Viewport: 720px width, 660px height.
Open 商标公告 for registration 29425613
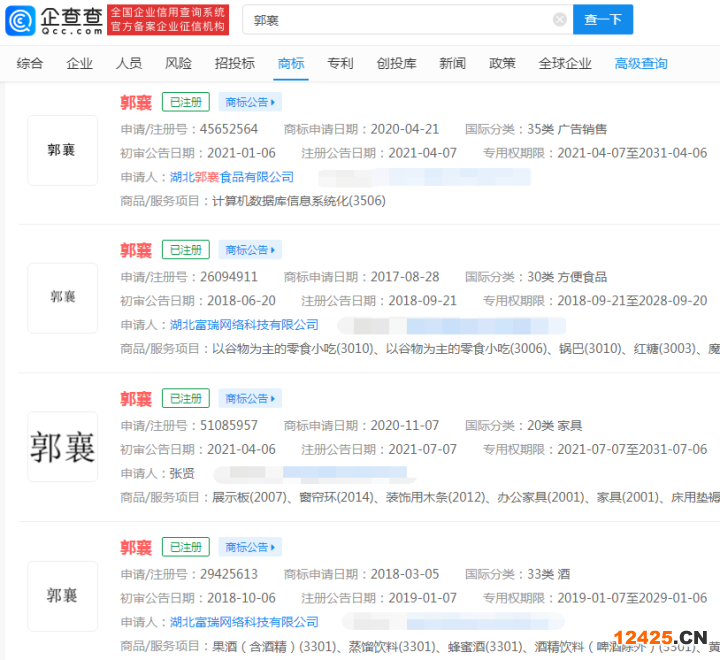(x=250, y=547)
